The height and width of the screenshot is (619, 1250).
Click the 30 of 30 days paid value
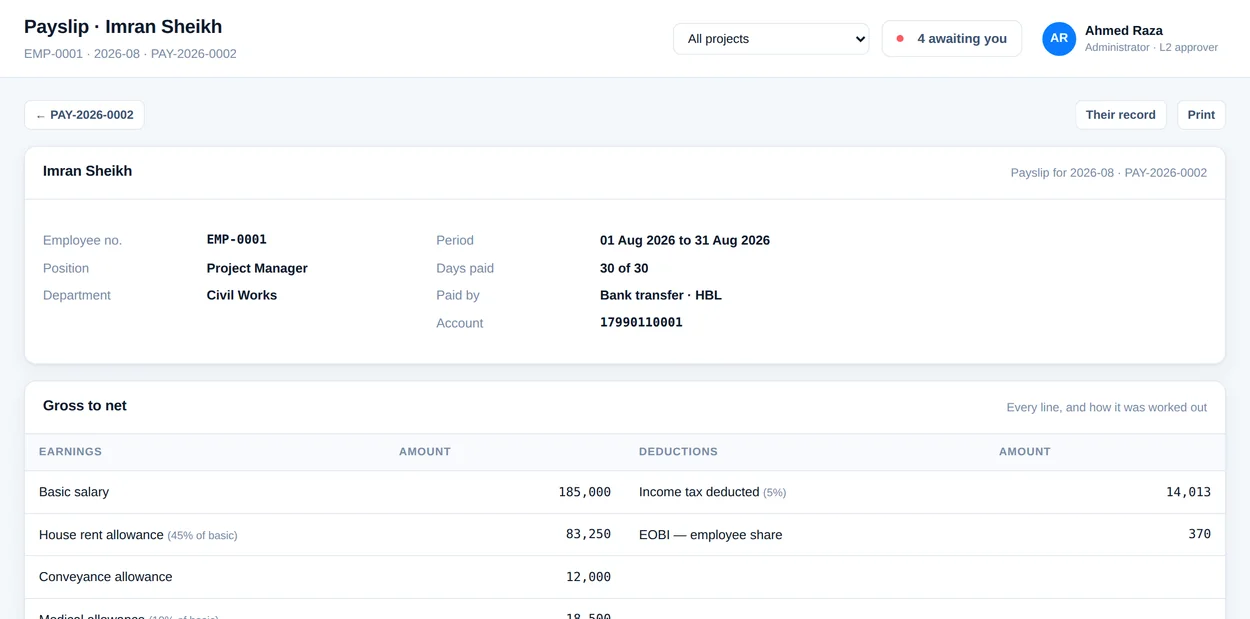624,268
